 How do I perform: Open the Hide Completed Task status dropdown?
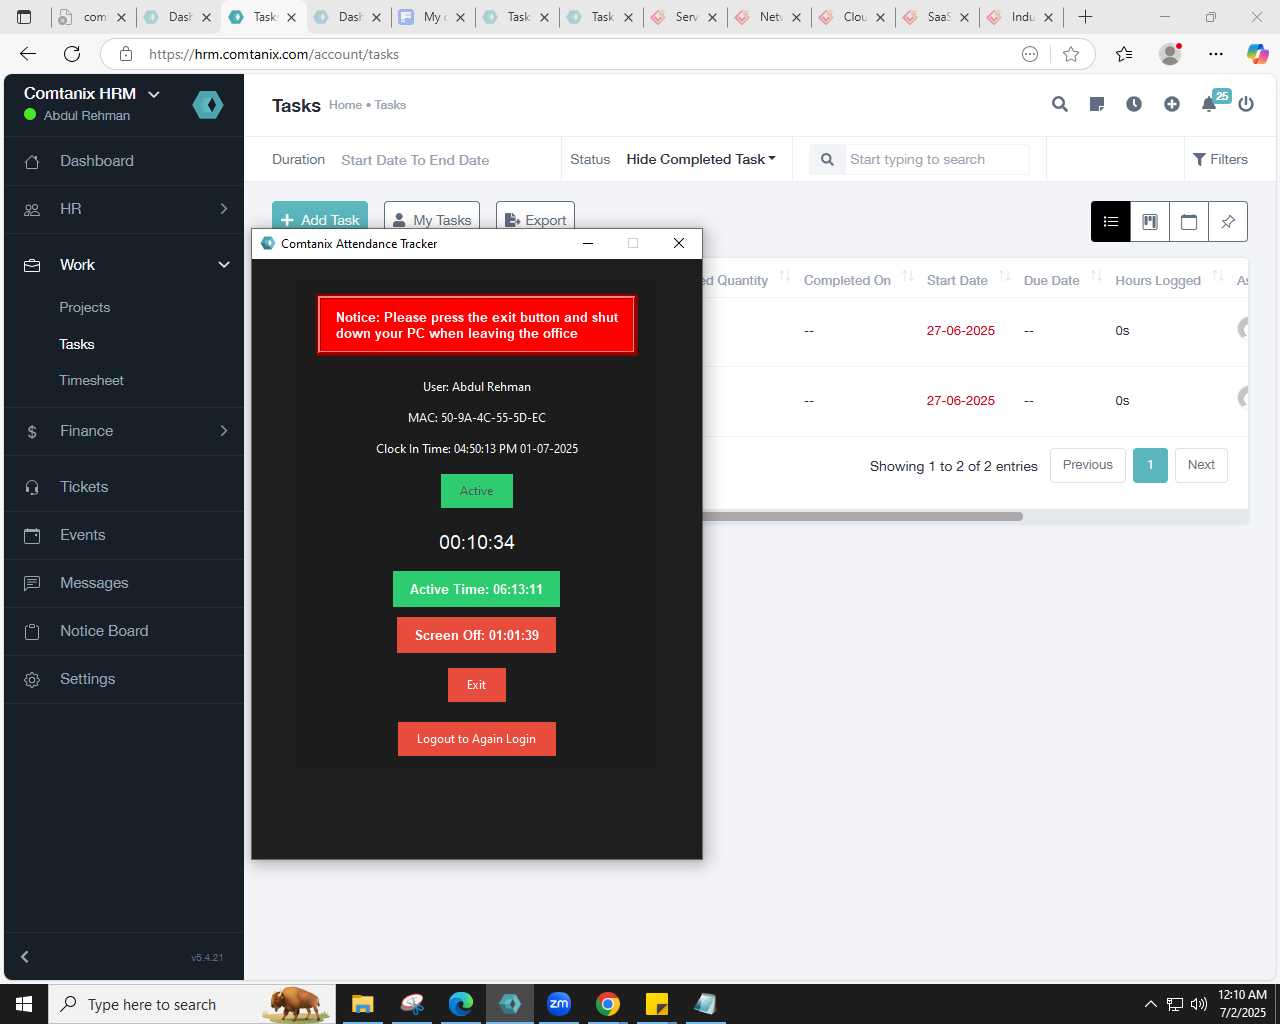tap(701, 159)
